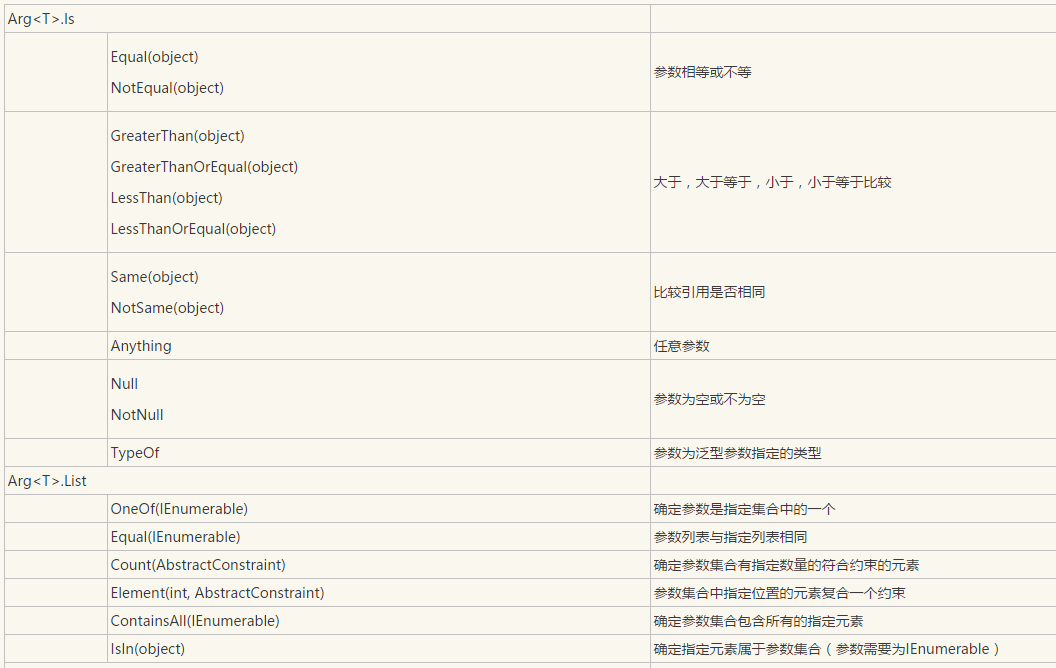Screen dimensions: 1056x668
Task: Click the LessThan(object) entry
Action: pyautogui.click(x=166, y=198)
